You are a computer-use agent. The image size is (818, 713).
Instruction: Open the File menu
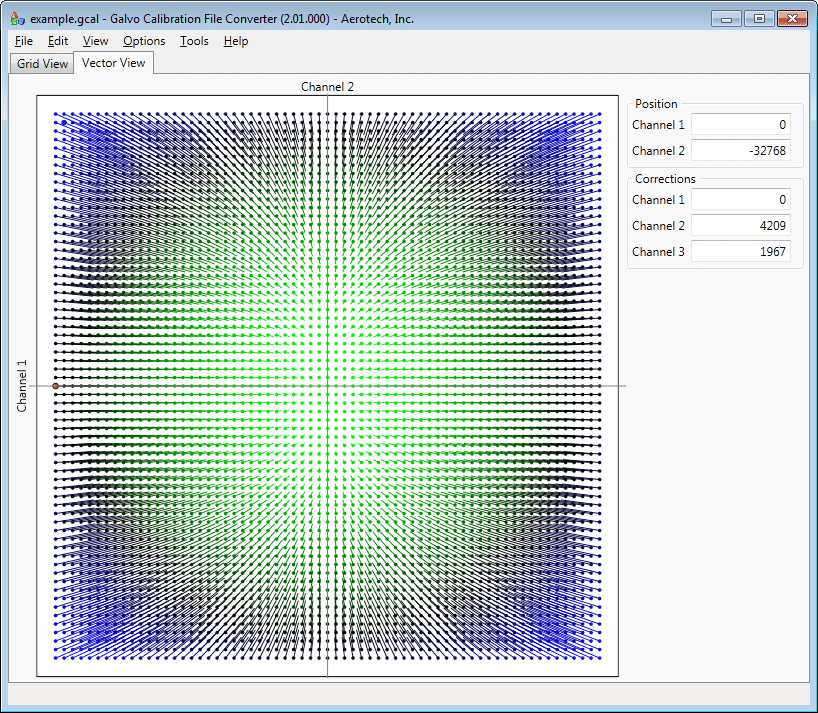tap(24, 41)
